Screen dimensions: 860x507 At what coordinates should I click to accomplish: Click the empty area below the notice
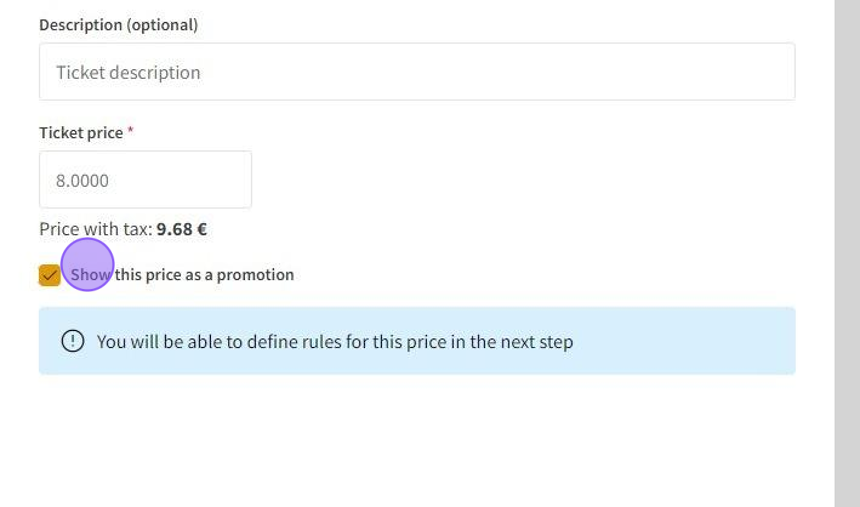(416, 440)
